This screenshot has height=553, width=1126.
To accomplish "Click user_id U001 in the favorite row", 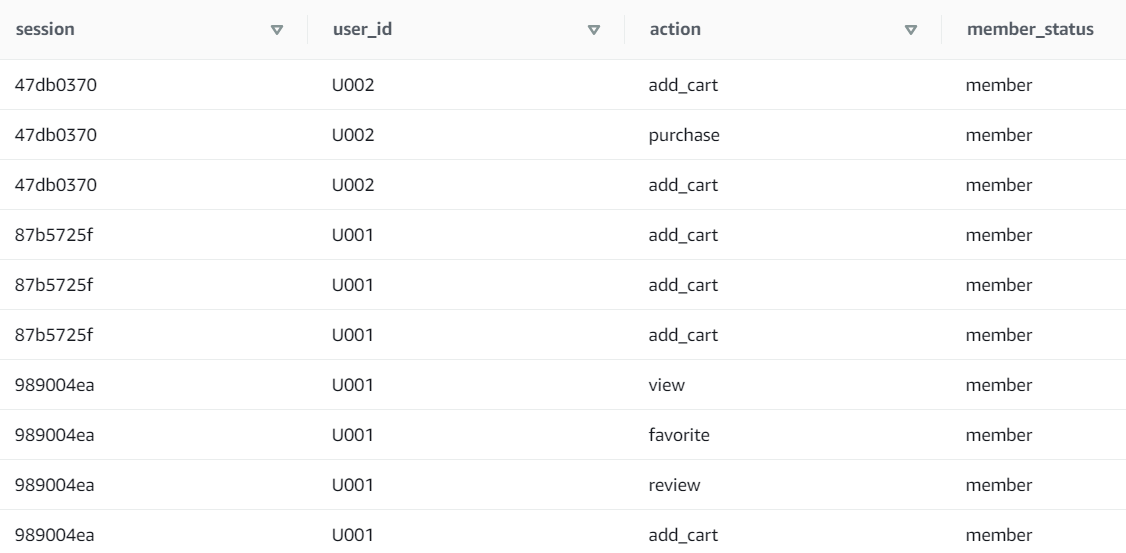I will pyautogui.click(x=353, y=435).
